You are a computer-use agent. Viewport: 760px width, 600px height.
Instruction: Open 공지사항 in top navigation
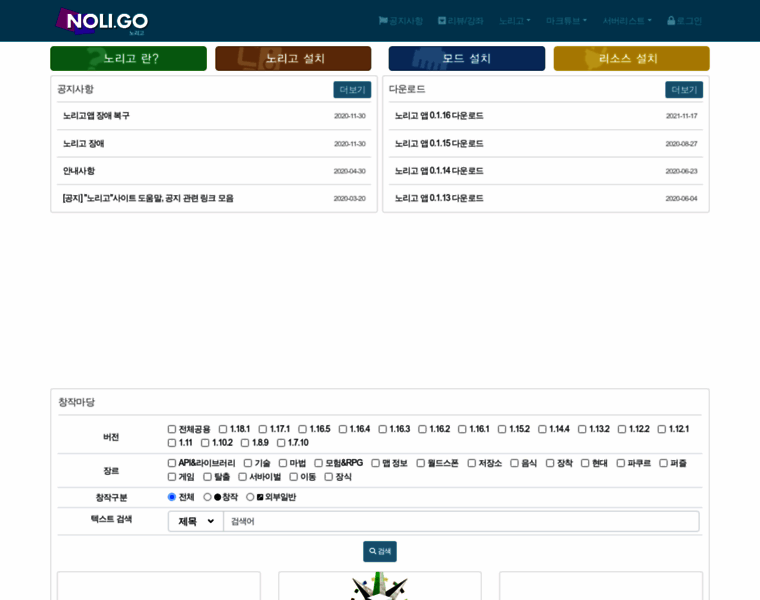[400, 21]
